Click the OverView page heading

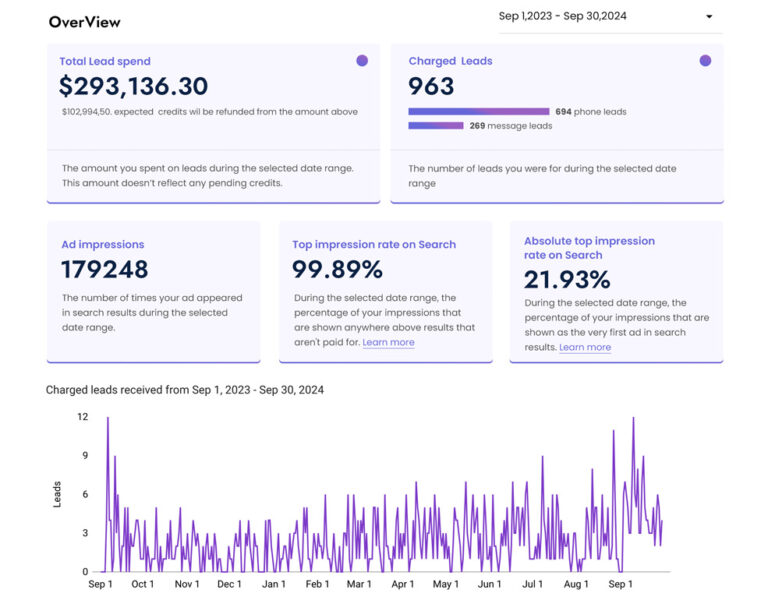click(84, 22)
